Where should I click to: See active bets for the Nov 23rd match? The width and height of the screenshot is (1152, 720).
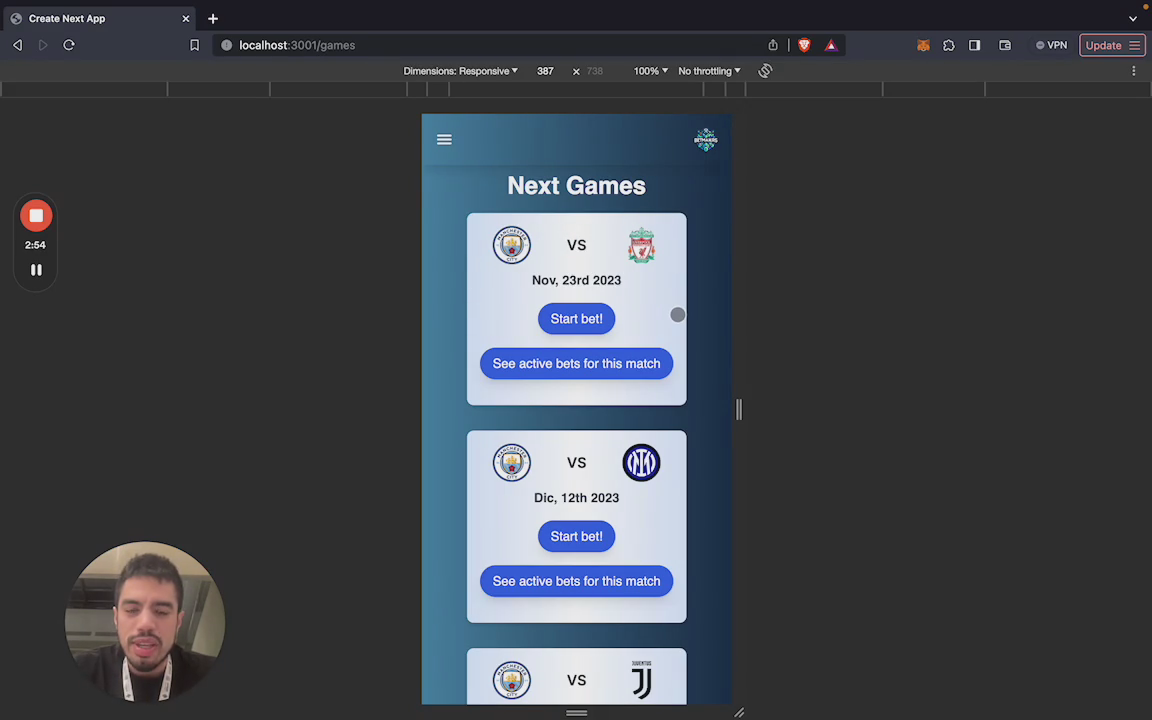[x=576, y=364]
